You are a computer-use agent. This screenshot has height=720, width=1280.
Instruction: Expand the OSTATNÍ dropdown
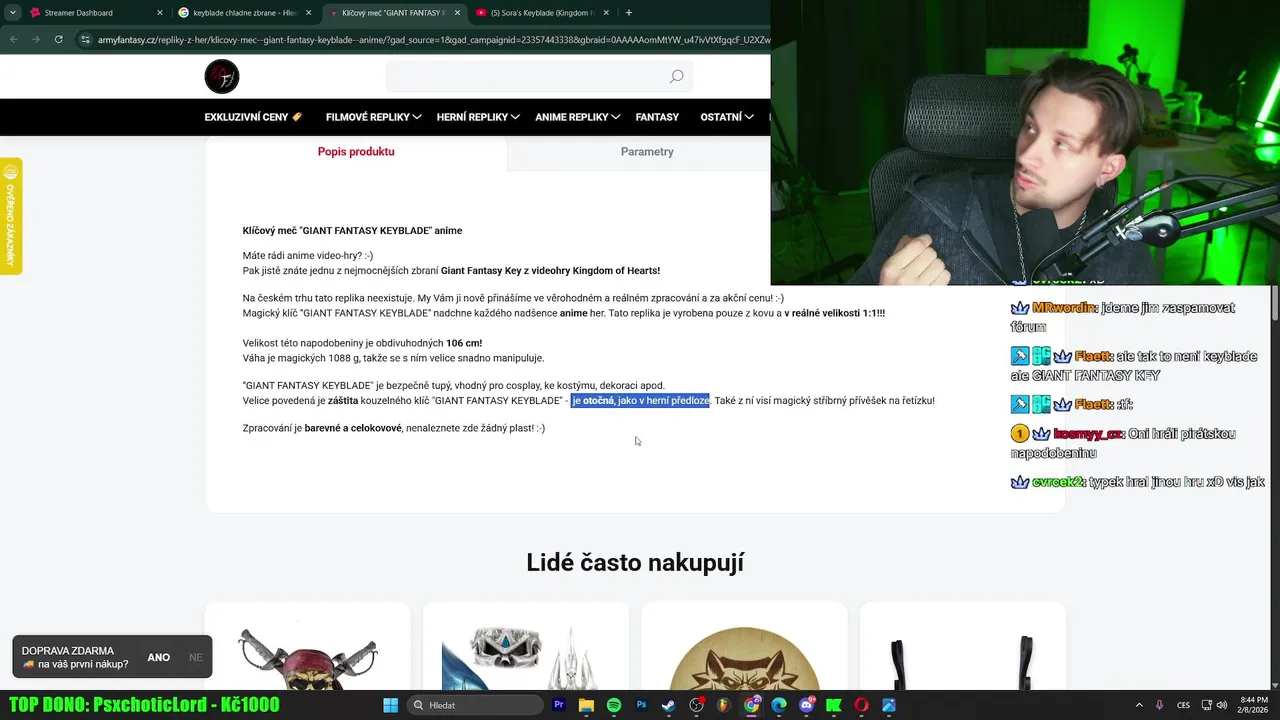click(x=727, y=117)
